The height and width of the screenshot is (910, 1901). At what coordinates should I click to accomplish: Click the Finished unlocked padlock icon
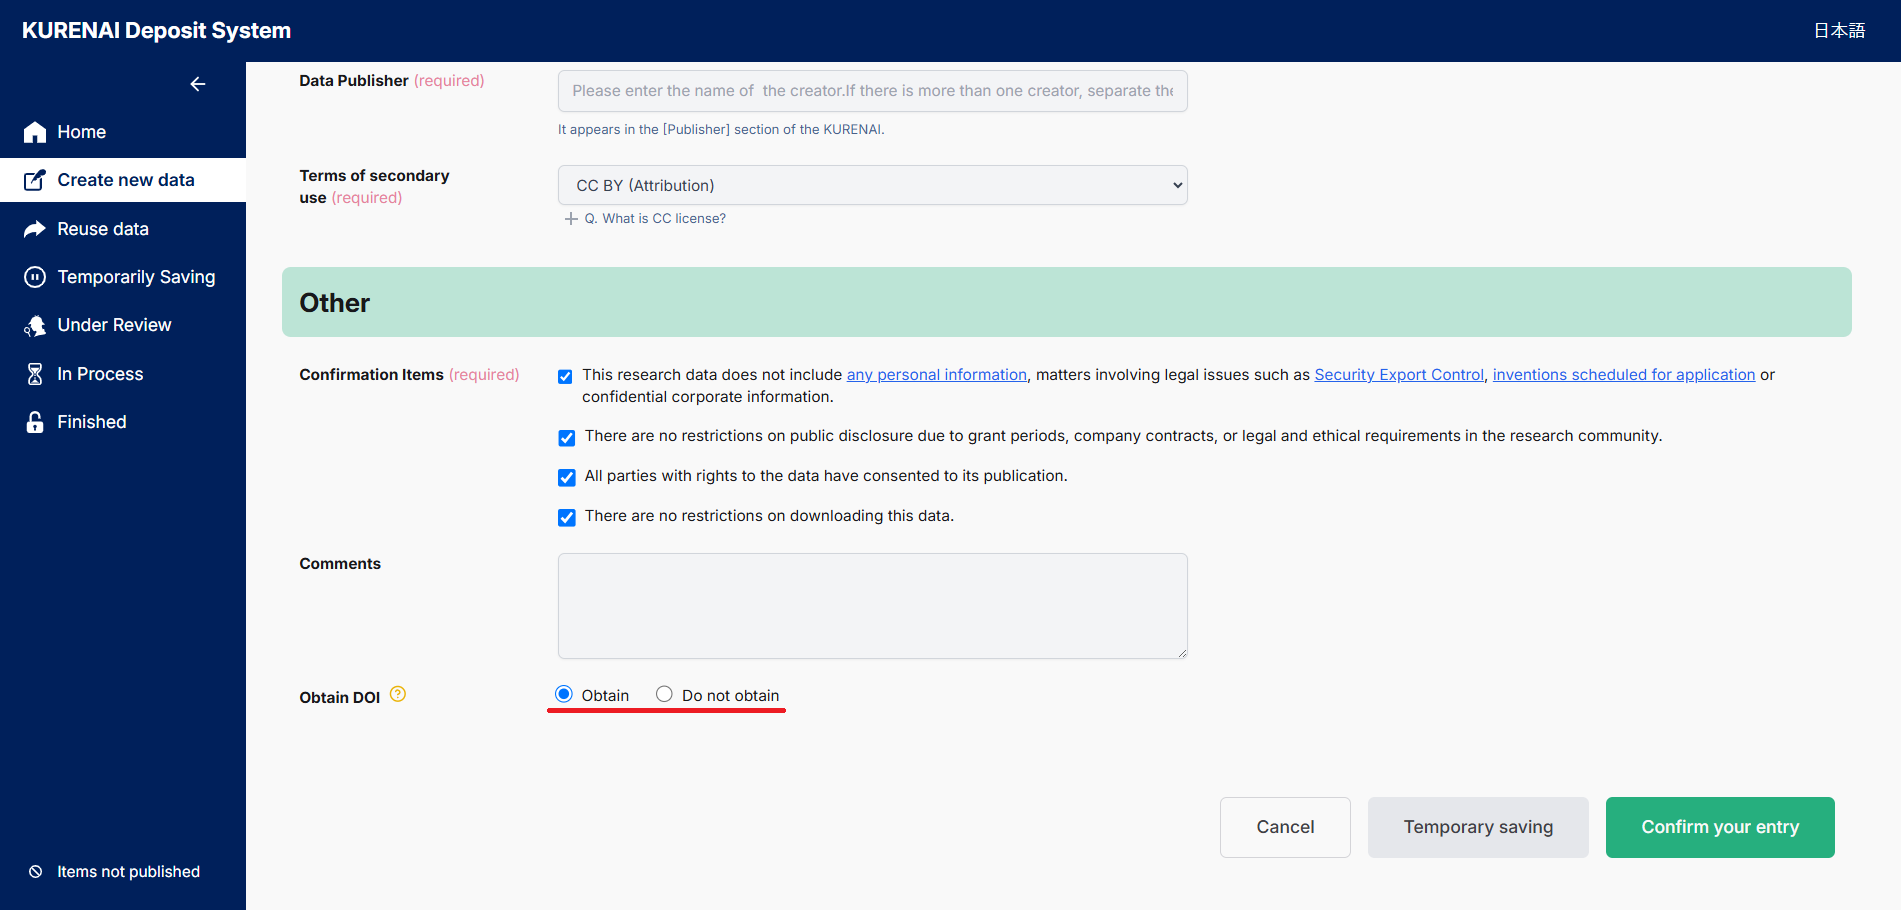(x=35, y=422)
